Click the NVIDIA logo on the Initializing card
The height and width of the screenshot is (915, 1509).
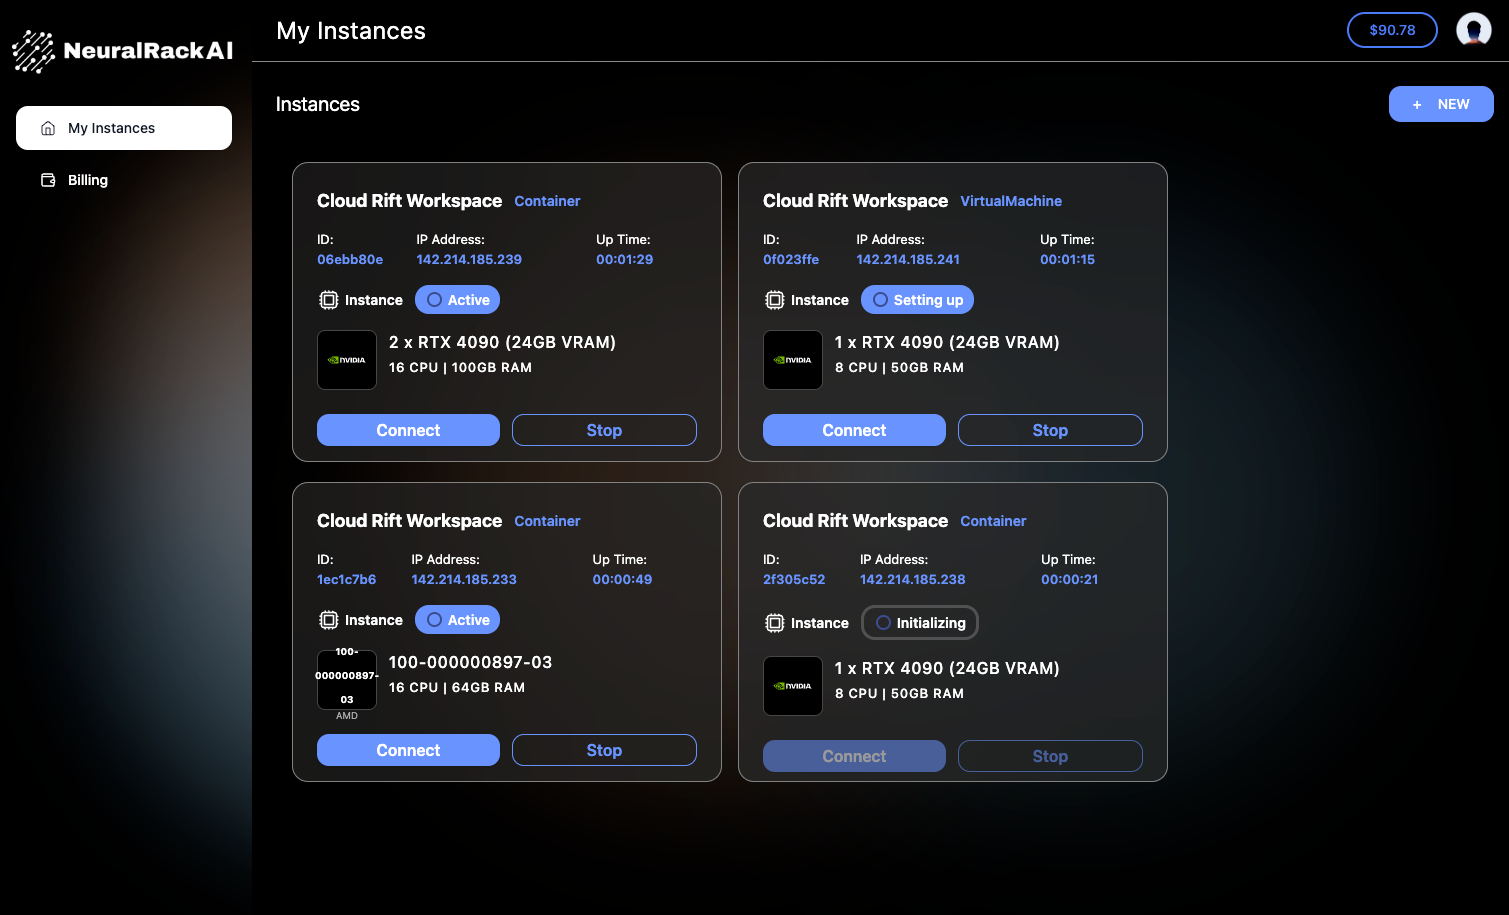click(x=792, y=686)
